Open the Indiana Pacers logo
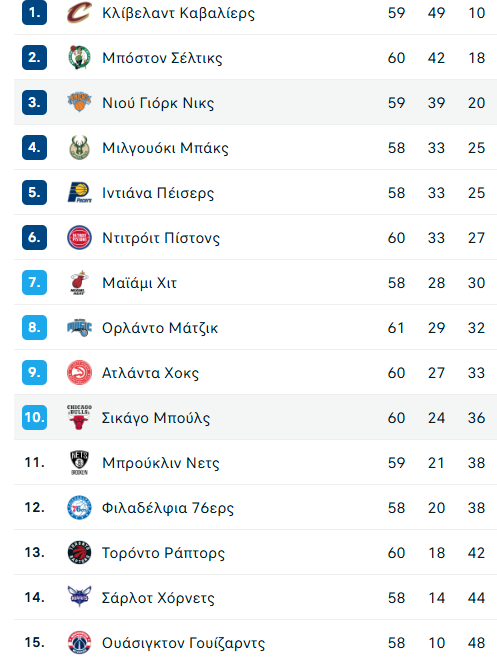The width and height of the screenshot is (497, 657). tap(79, 192)
